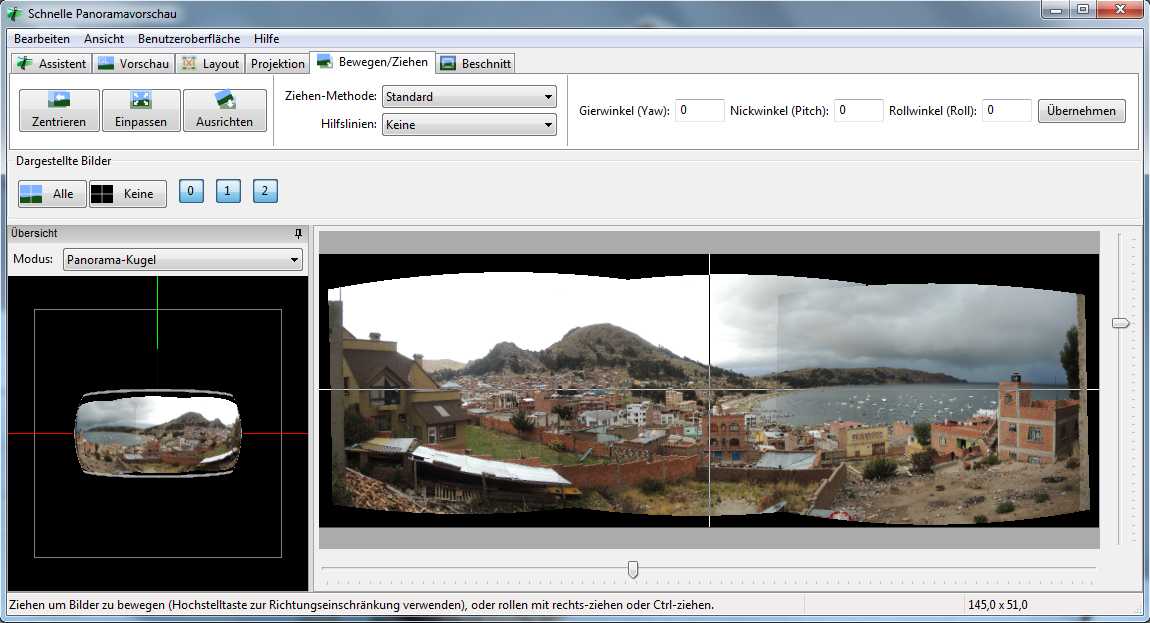
Task: Toggle image 1 visibility
Action: (x=228, y=192)
